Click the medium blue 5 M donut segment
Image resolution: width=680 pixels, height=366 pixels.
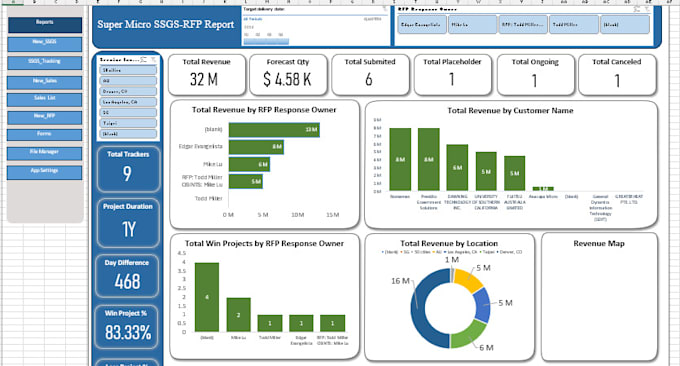point(482,306)
